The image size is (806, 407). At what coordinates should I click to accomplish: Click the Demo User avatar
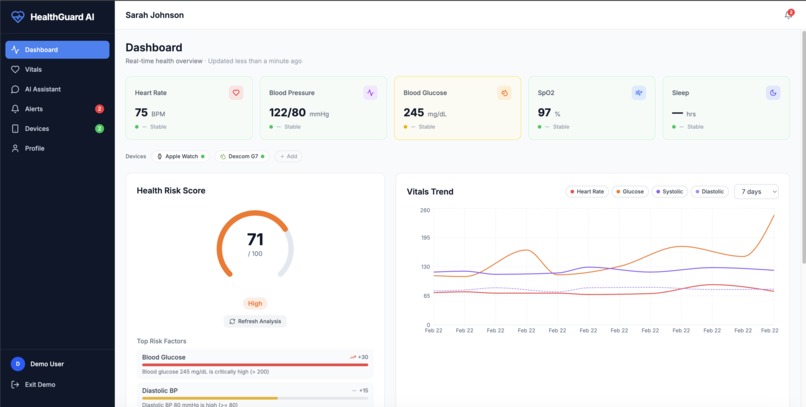(x=17, y=364)
